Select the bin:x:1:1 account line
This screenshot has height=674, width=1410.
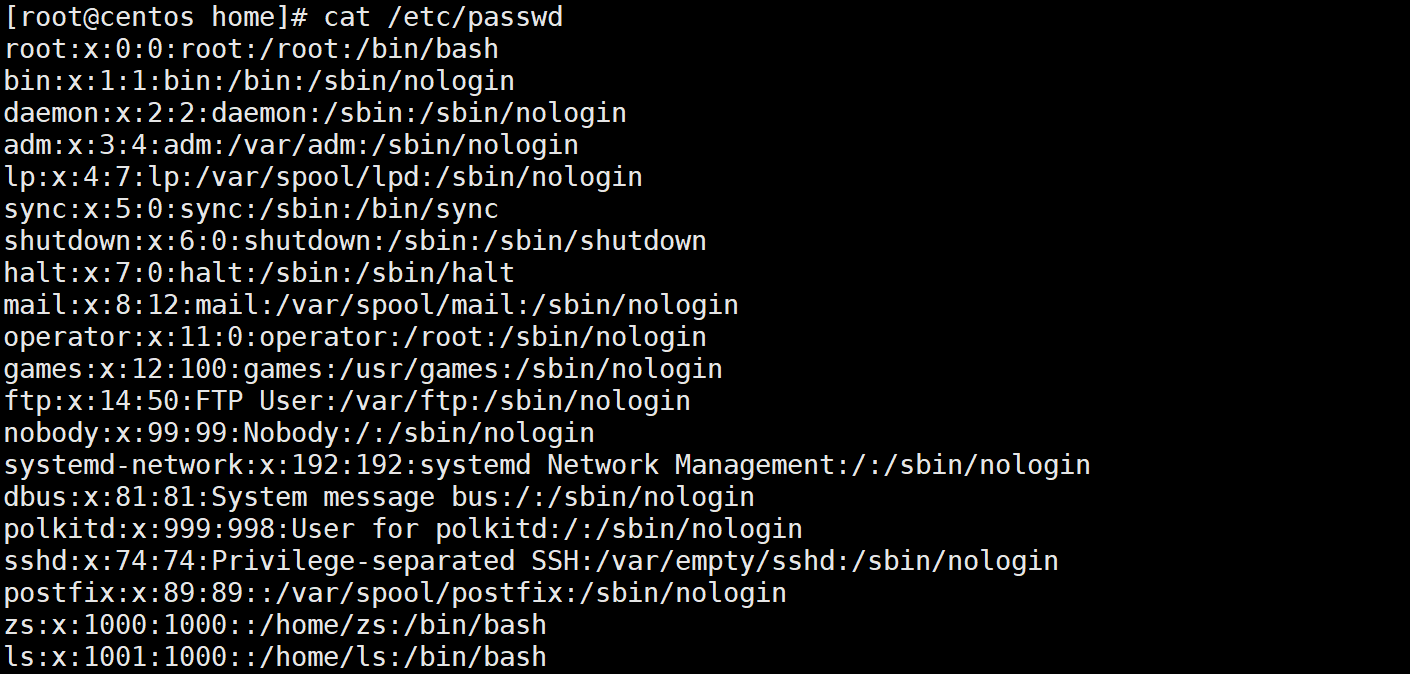[x=259, y=81]
